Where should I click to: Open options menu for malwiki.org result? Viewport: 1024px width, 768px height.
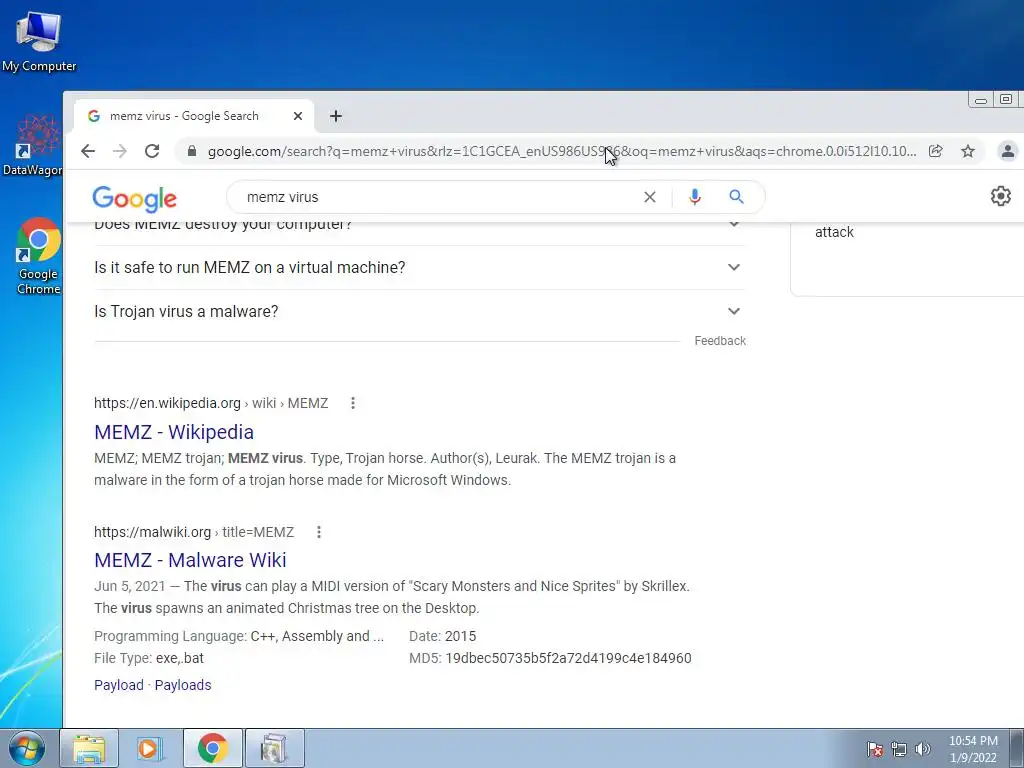(x=319, y=532)
